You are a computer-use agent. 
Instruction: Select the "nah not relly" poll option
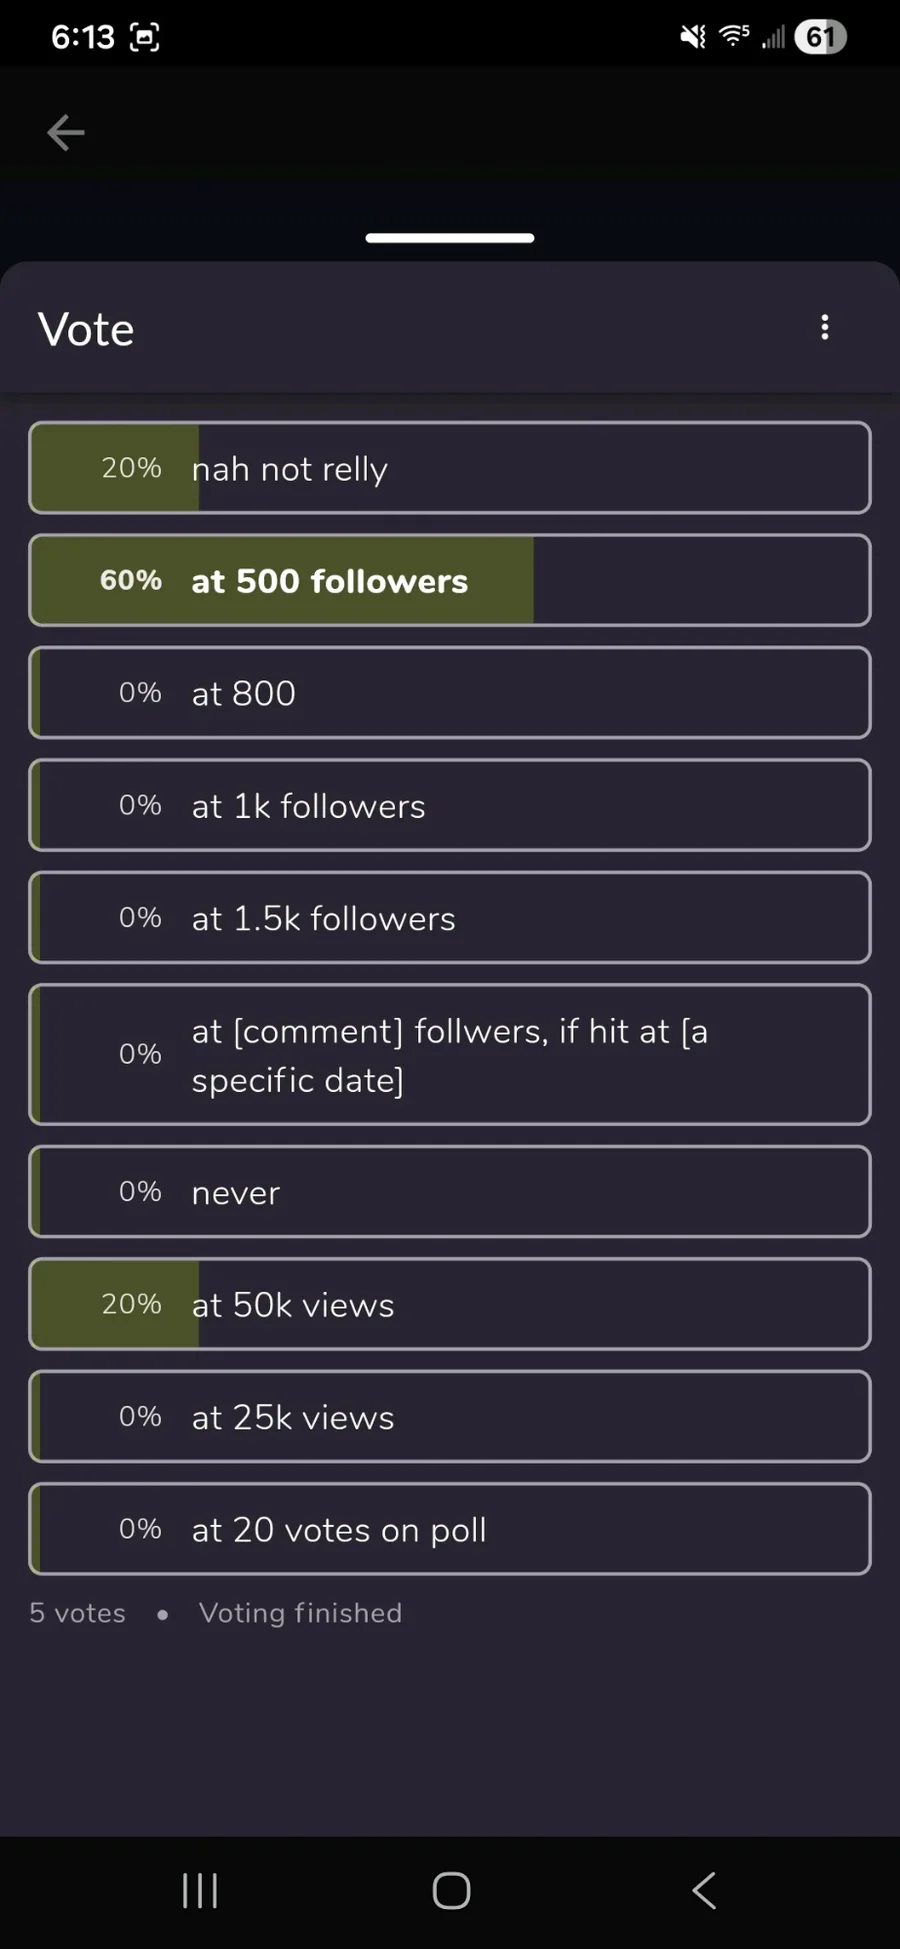tap(450, 468)
